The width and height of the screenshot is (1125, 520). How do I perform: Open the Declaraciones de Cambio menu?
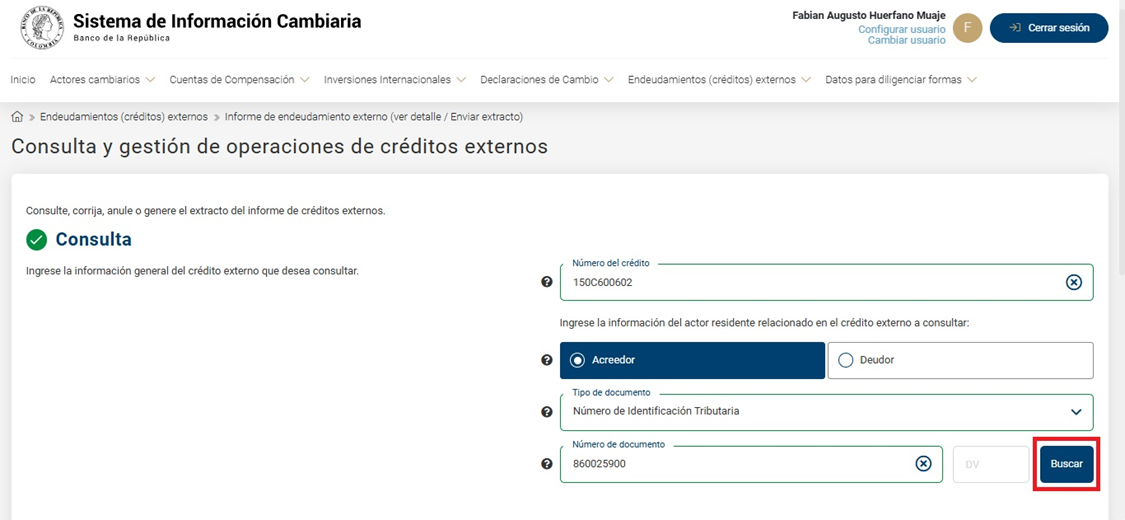546,80
